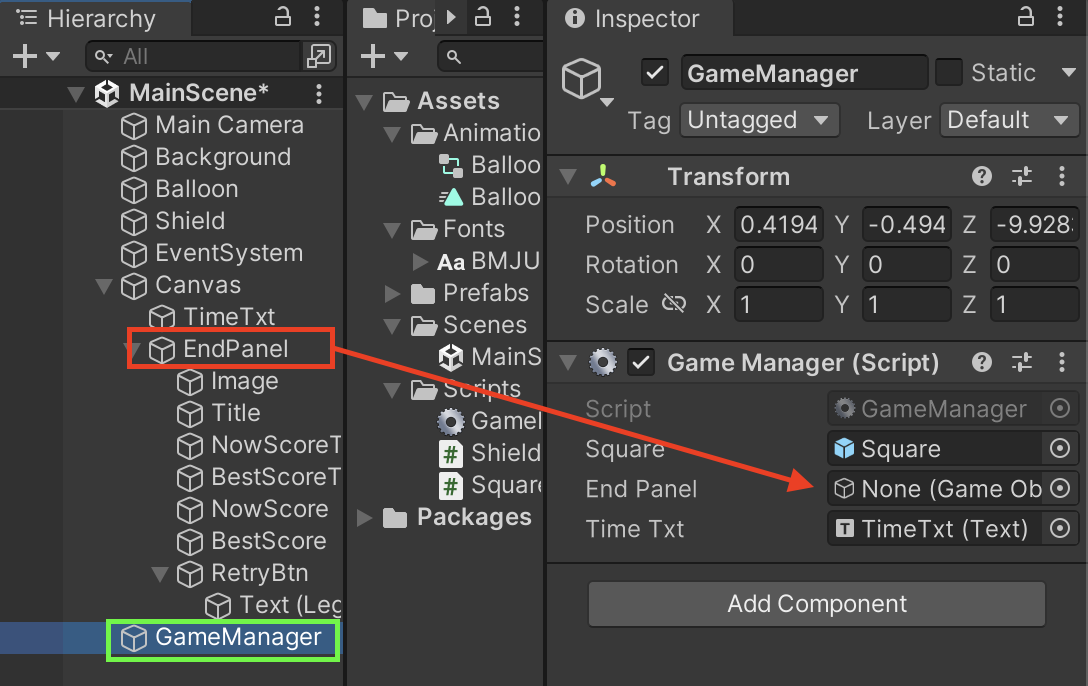Click the plus create button in Project panel
The image size is (1088, 686).
tap(373, 56)
